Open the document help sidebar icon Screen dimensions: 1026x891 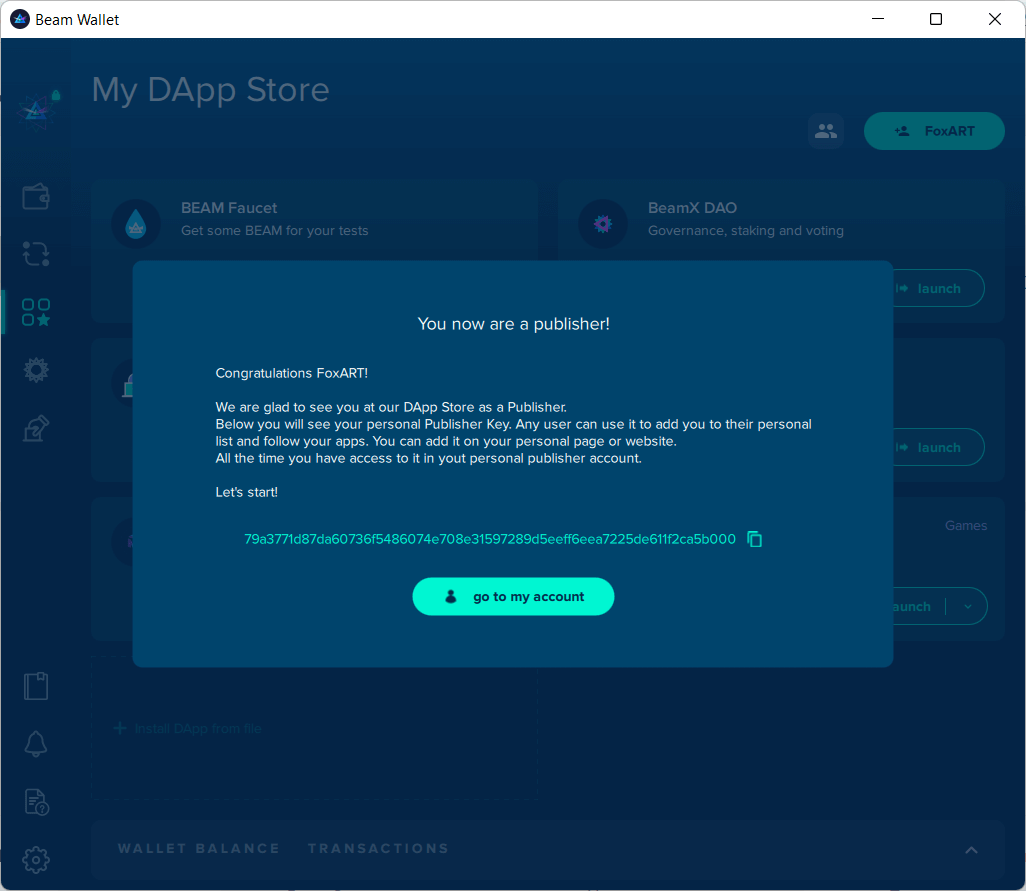(36, 801)
